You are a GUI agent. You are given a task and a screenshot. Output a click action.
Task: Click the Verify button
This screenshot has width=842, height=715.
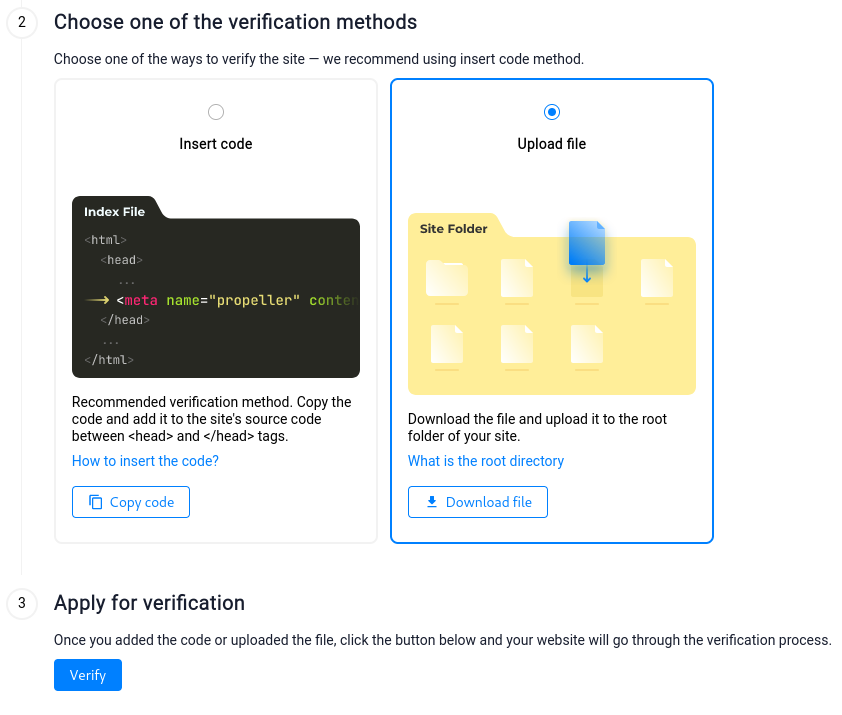pos(88,675)
